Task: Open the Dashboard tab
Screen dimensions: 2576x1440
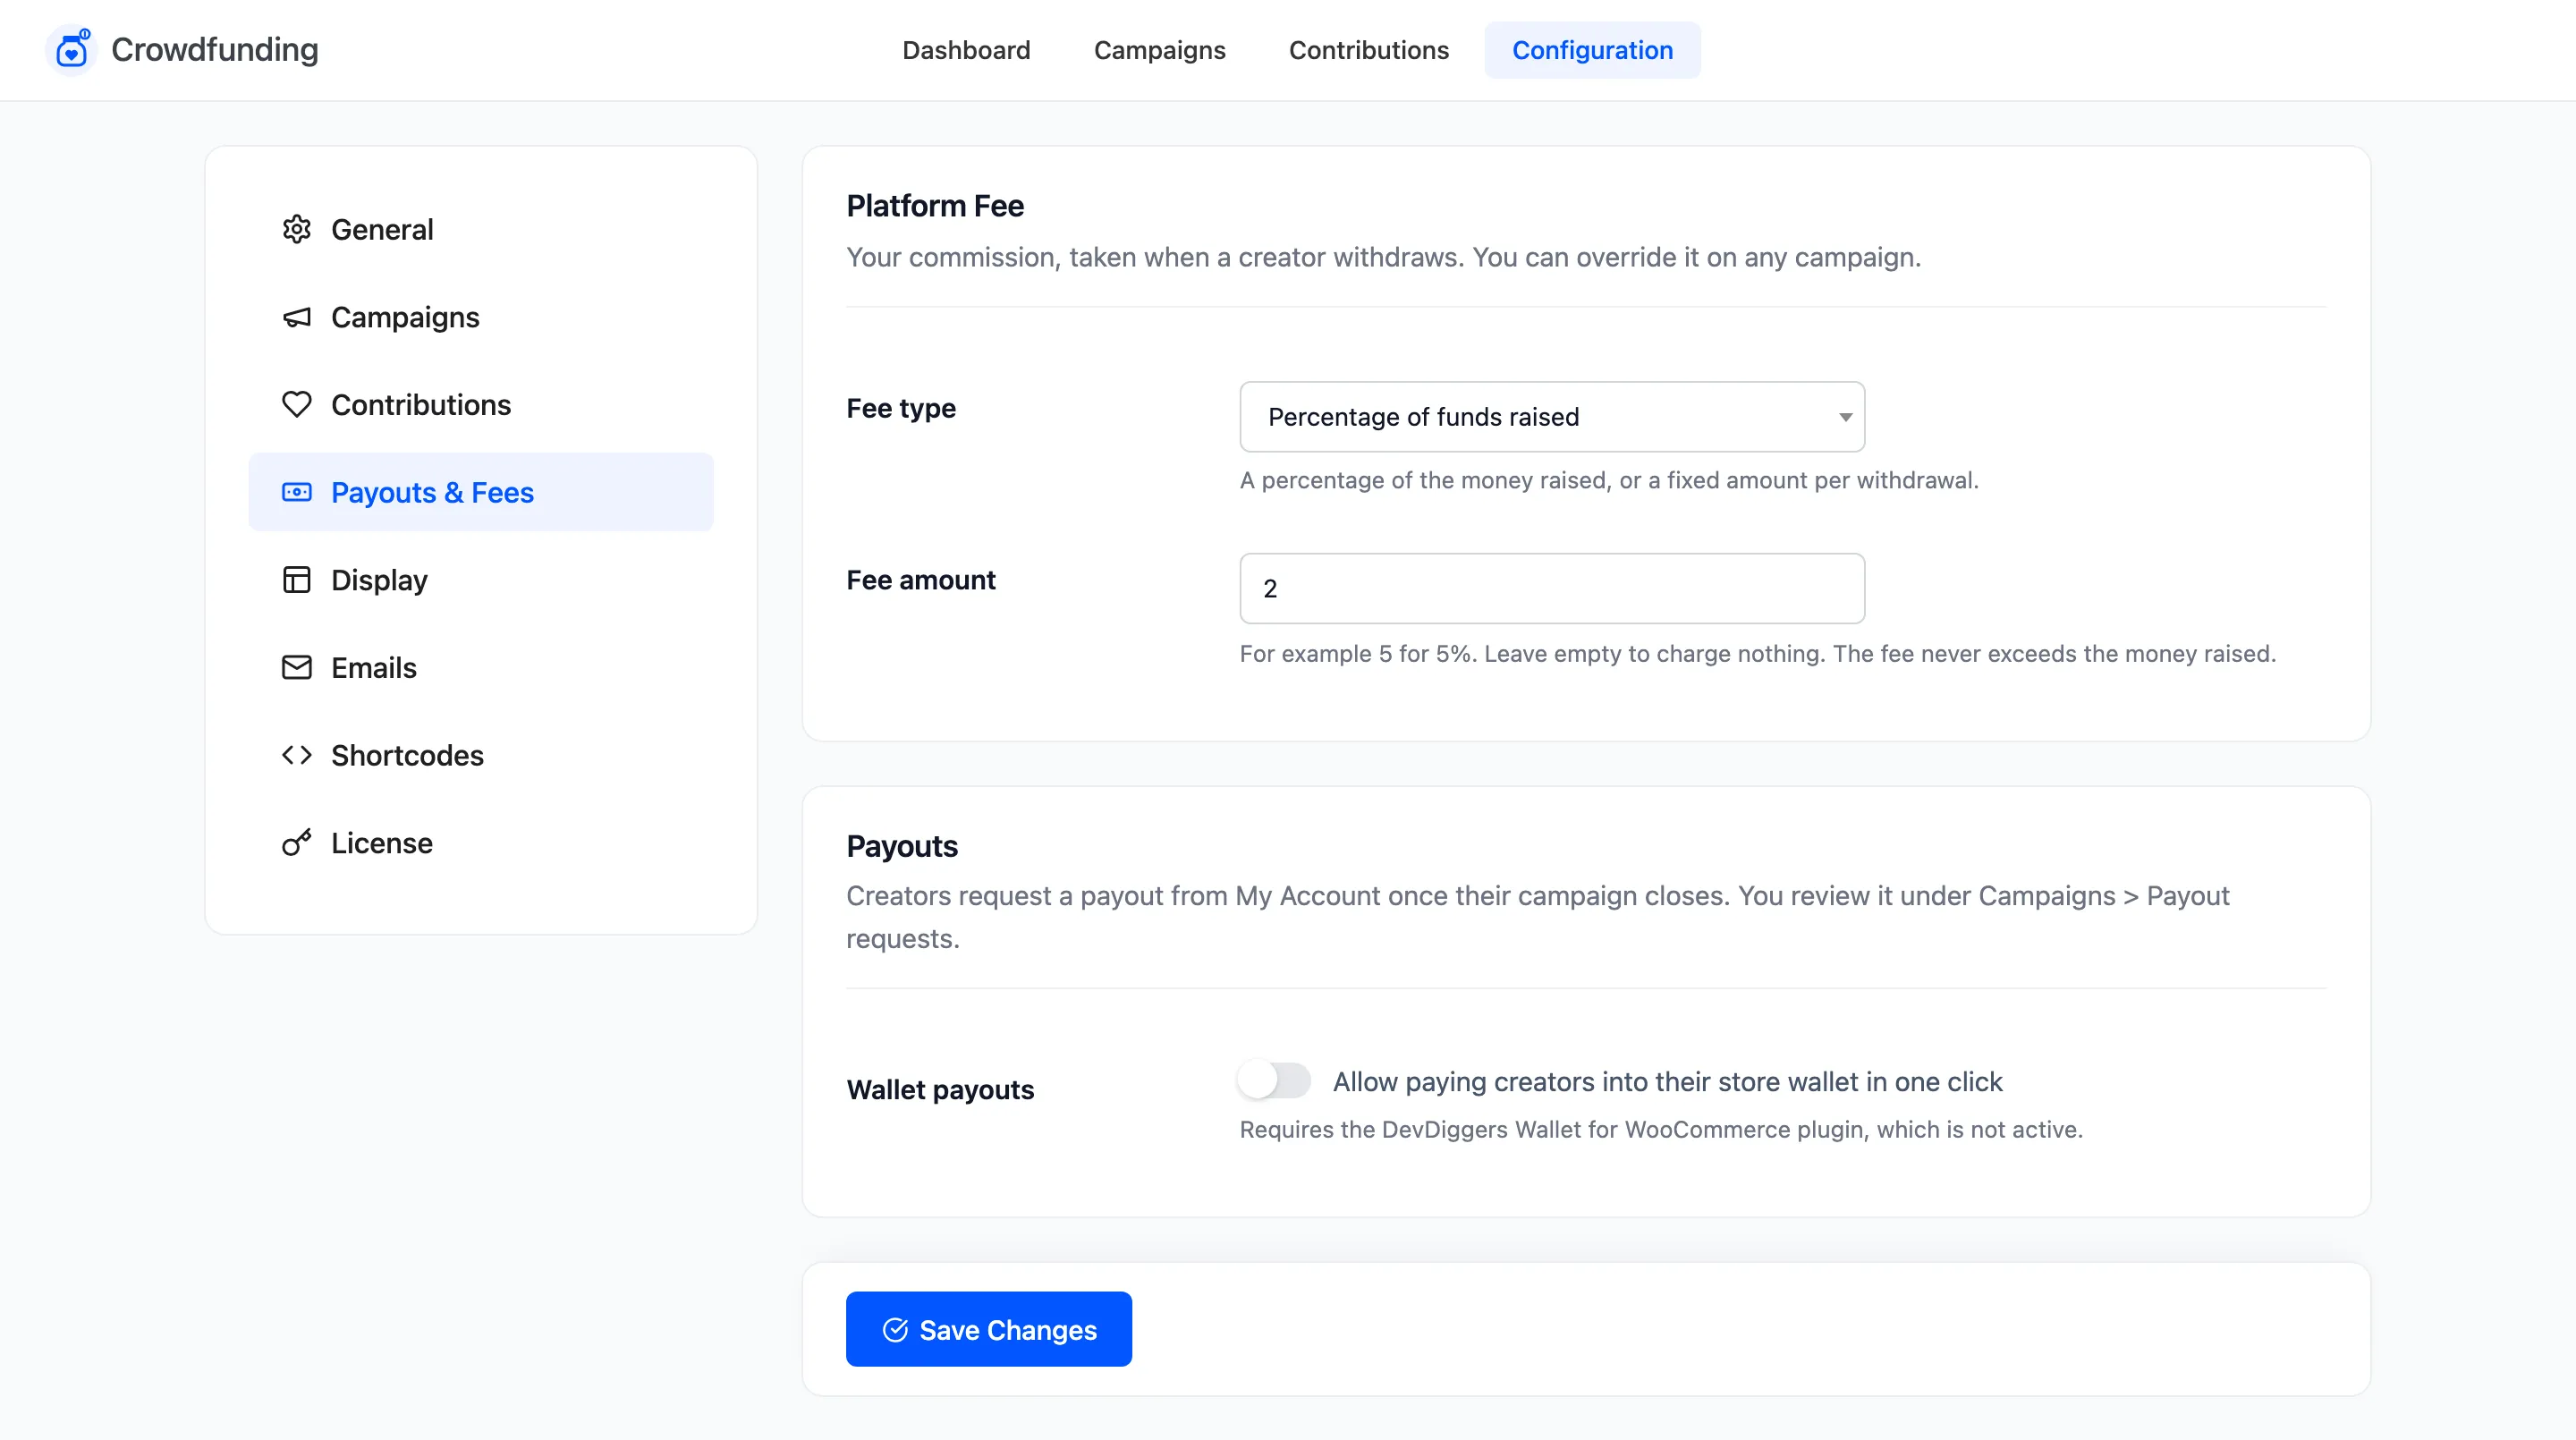Action: [966, 50]
